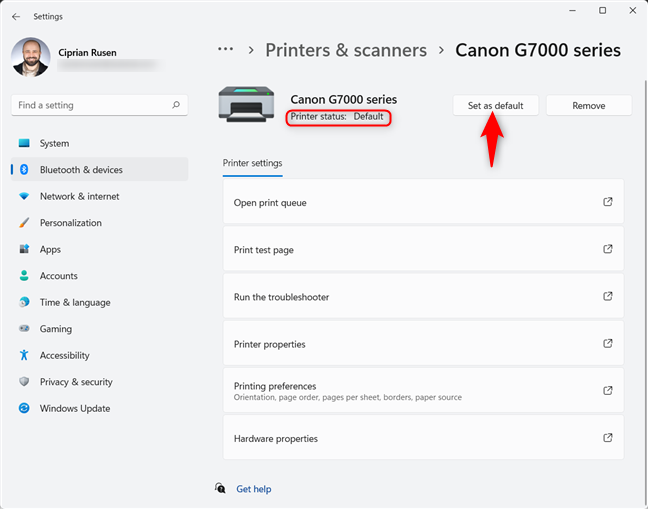Expand the breadcrumb ellipsis menu
The width and height of the screenshot is (648, 509).
coord(226,49)
